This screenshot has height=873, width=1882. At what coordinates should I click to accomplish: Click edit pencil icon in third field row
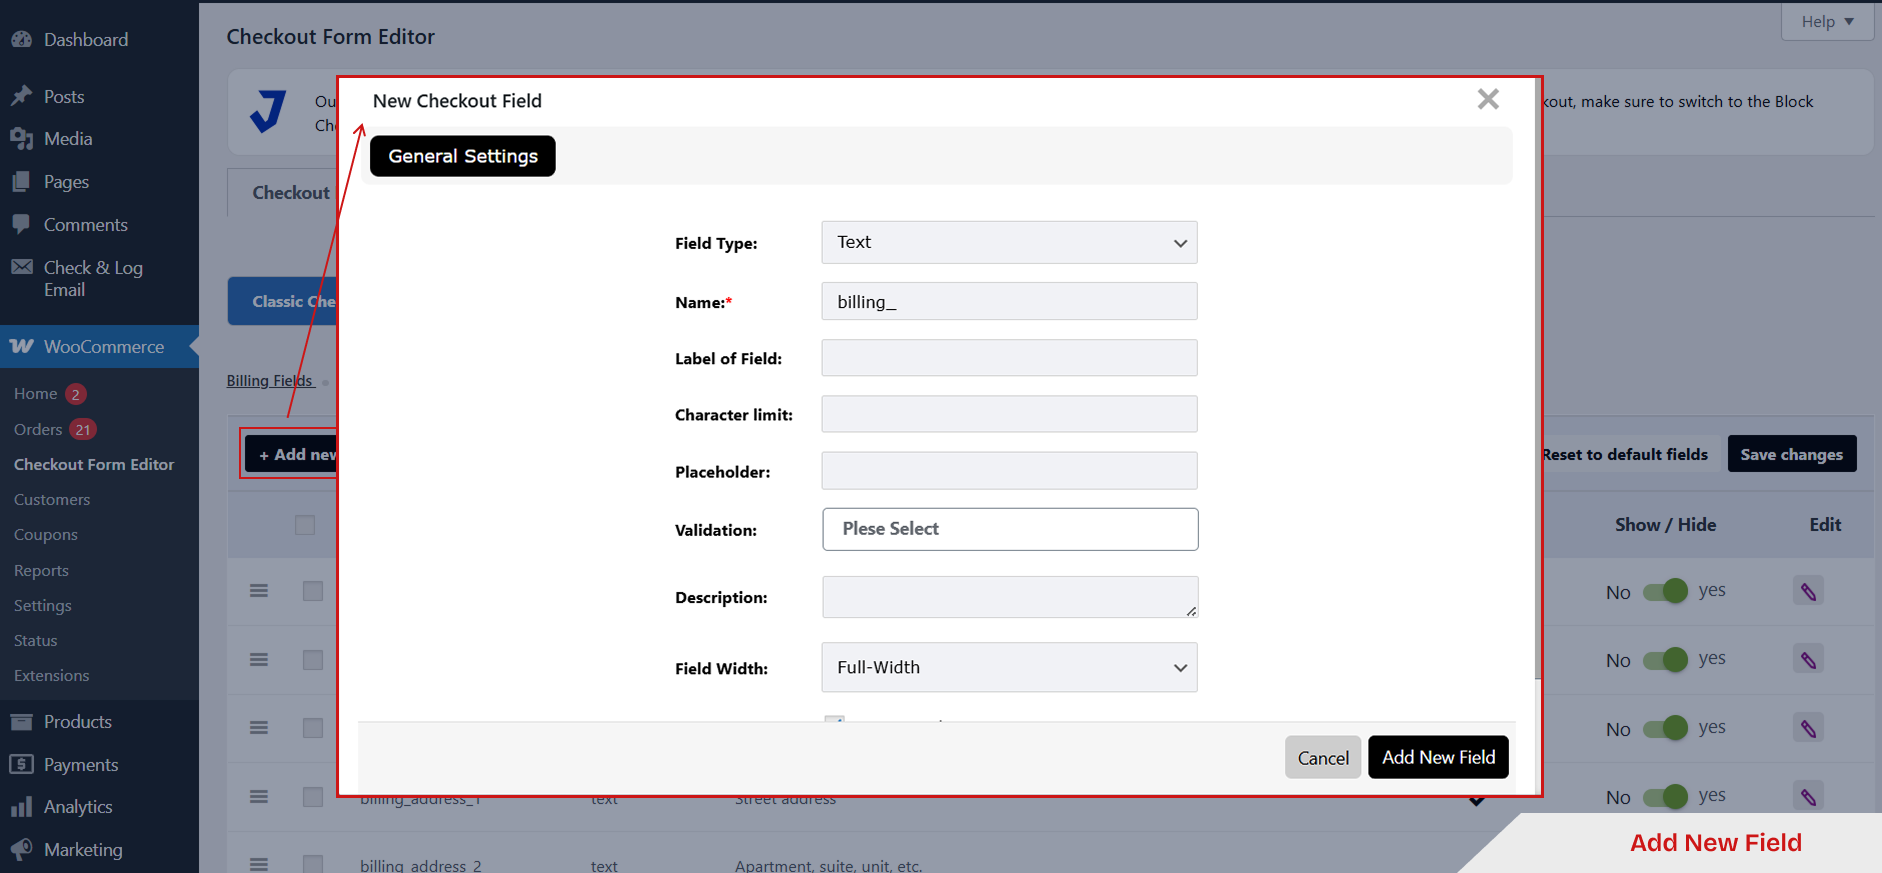tap(1808, 728)
